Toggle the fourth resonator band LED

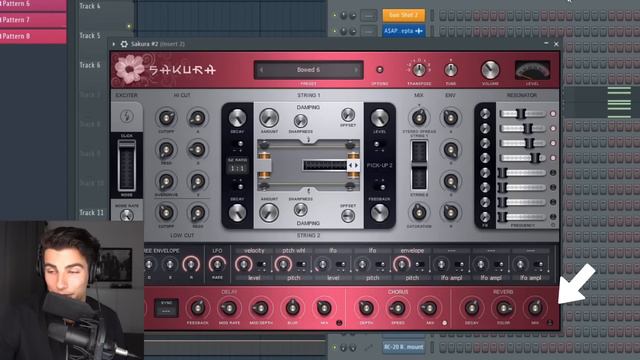553,158
